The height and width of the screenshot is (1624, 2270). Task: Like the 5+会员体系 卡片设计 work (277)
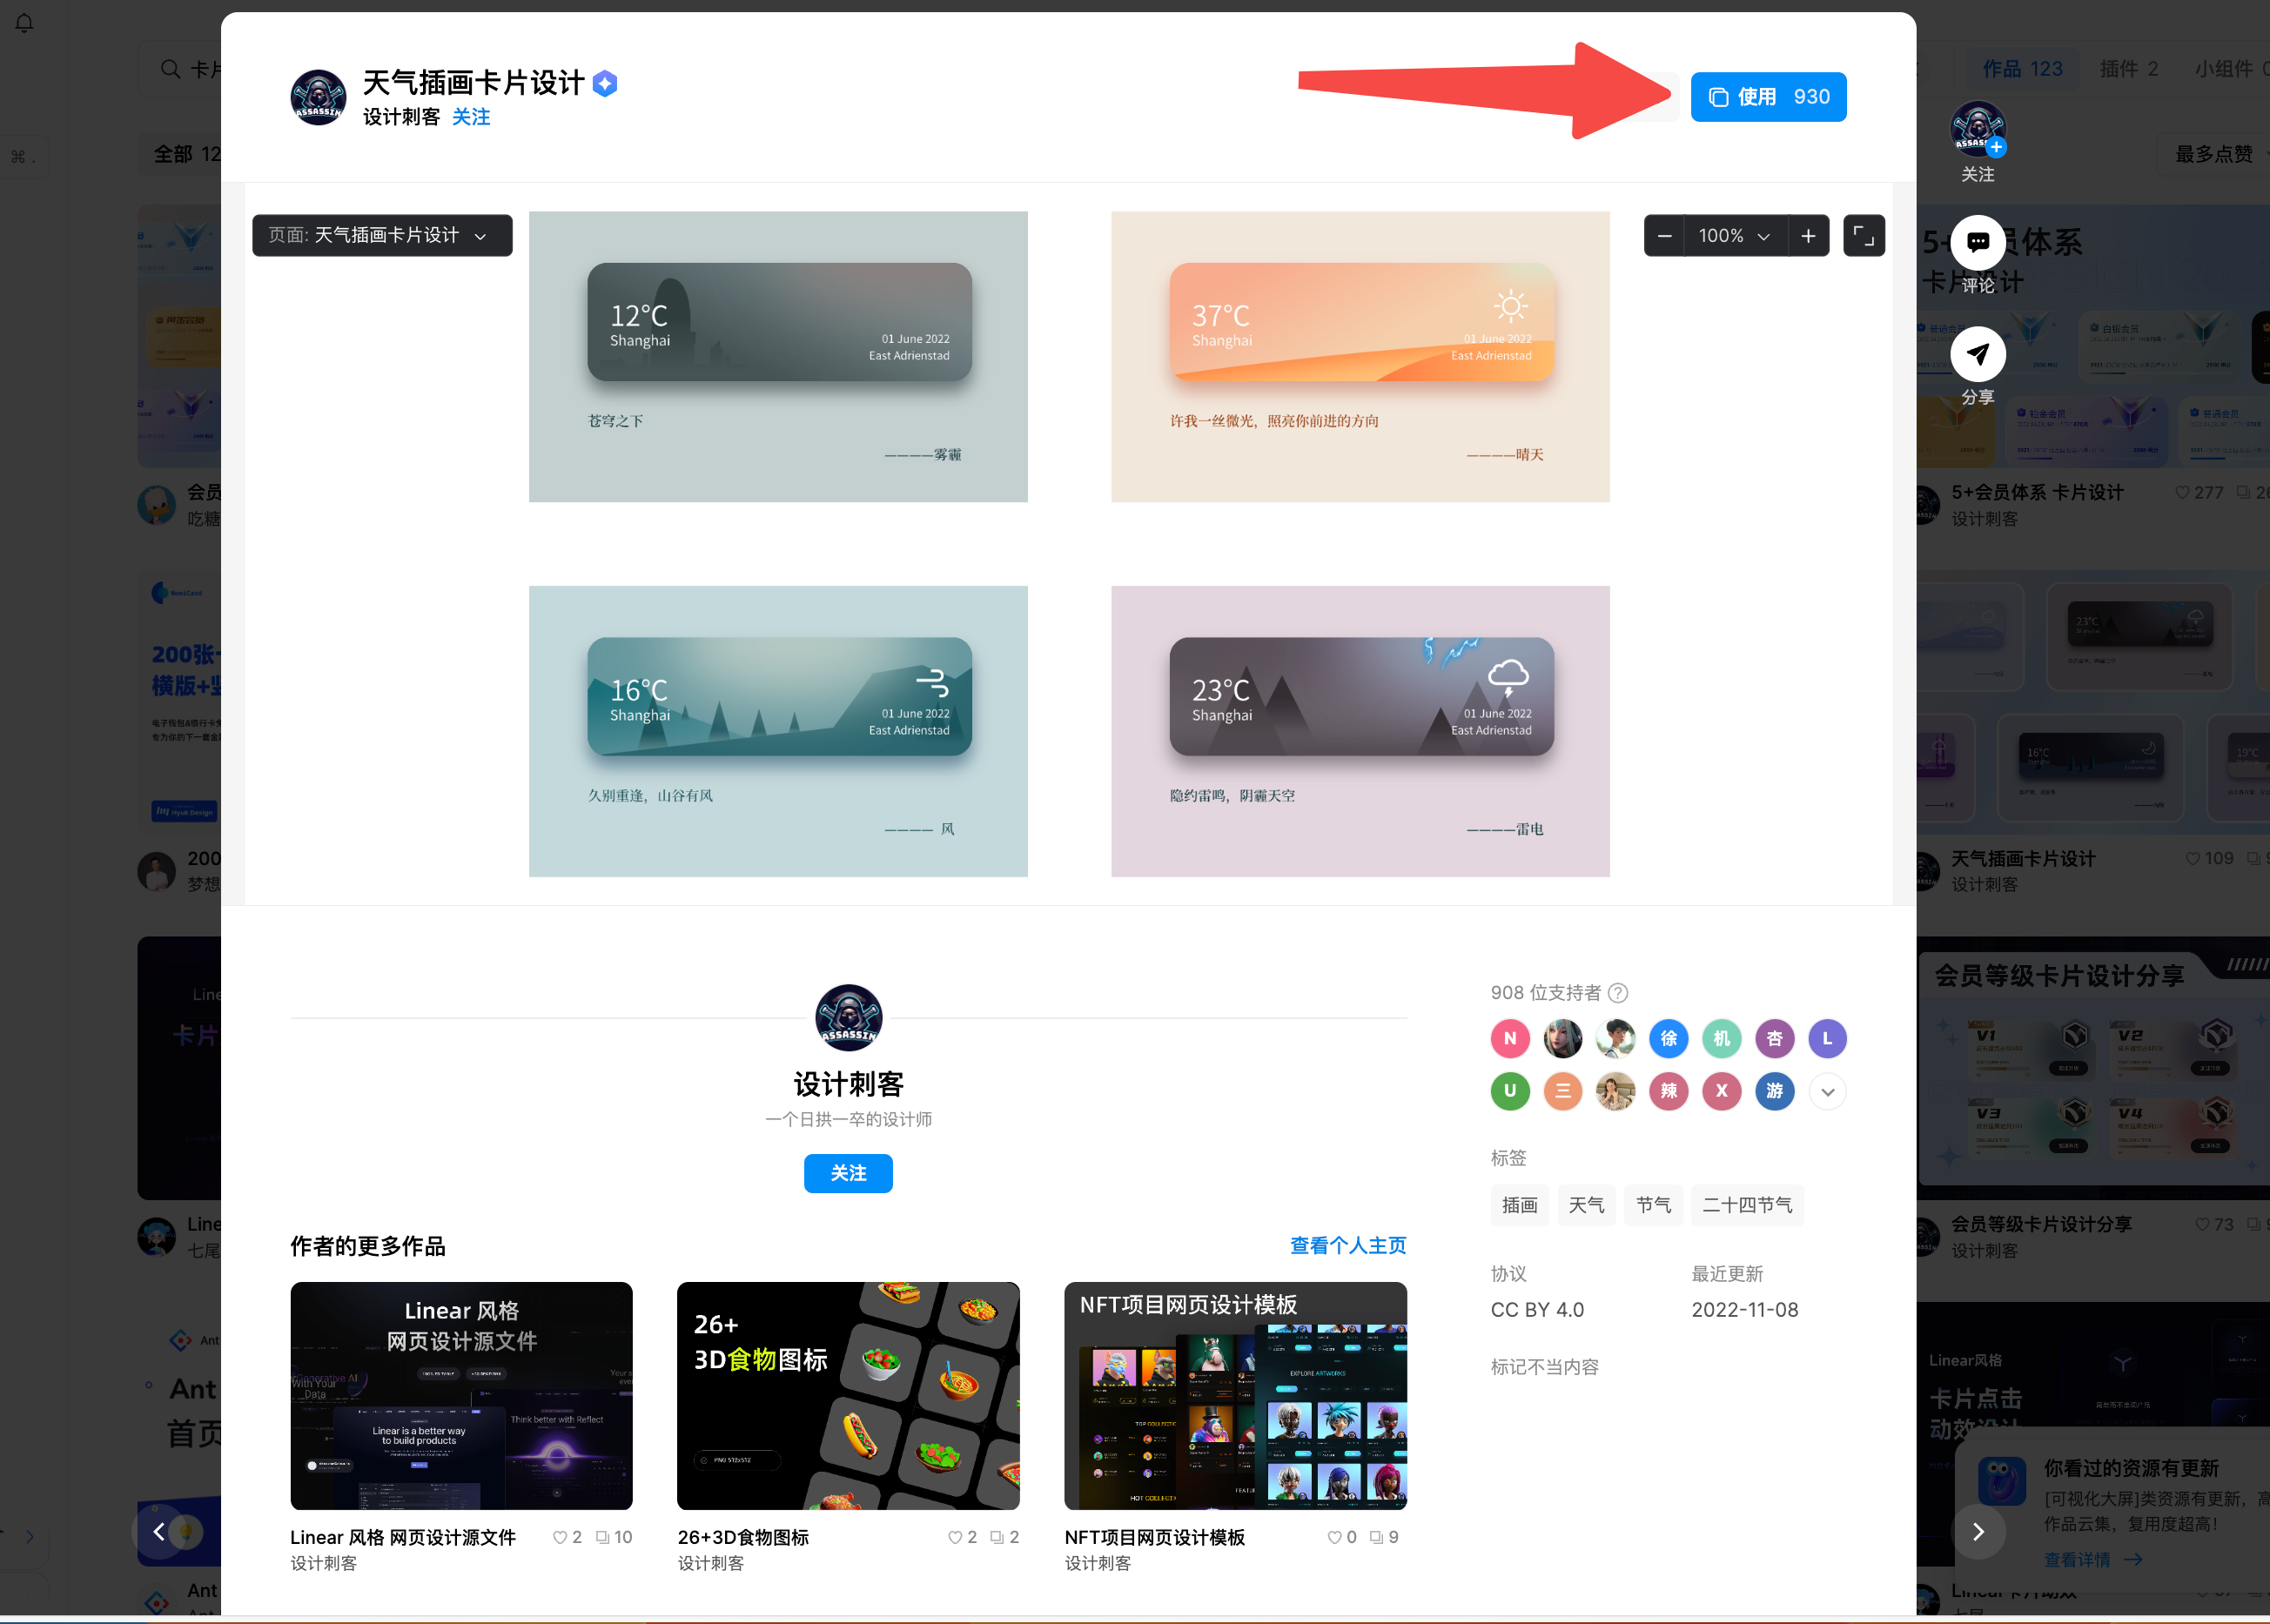(2182, 493)
